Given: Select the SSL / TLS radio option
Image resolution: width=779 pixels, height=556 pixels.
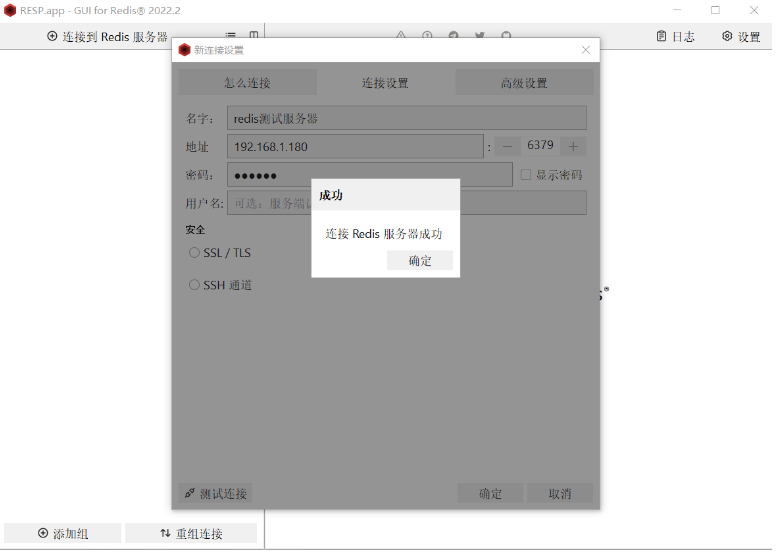Looking at the screenshot, I should [196, 254].
